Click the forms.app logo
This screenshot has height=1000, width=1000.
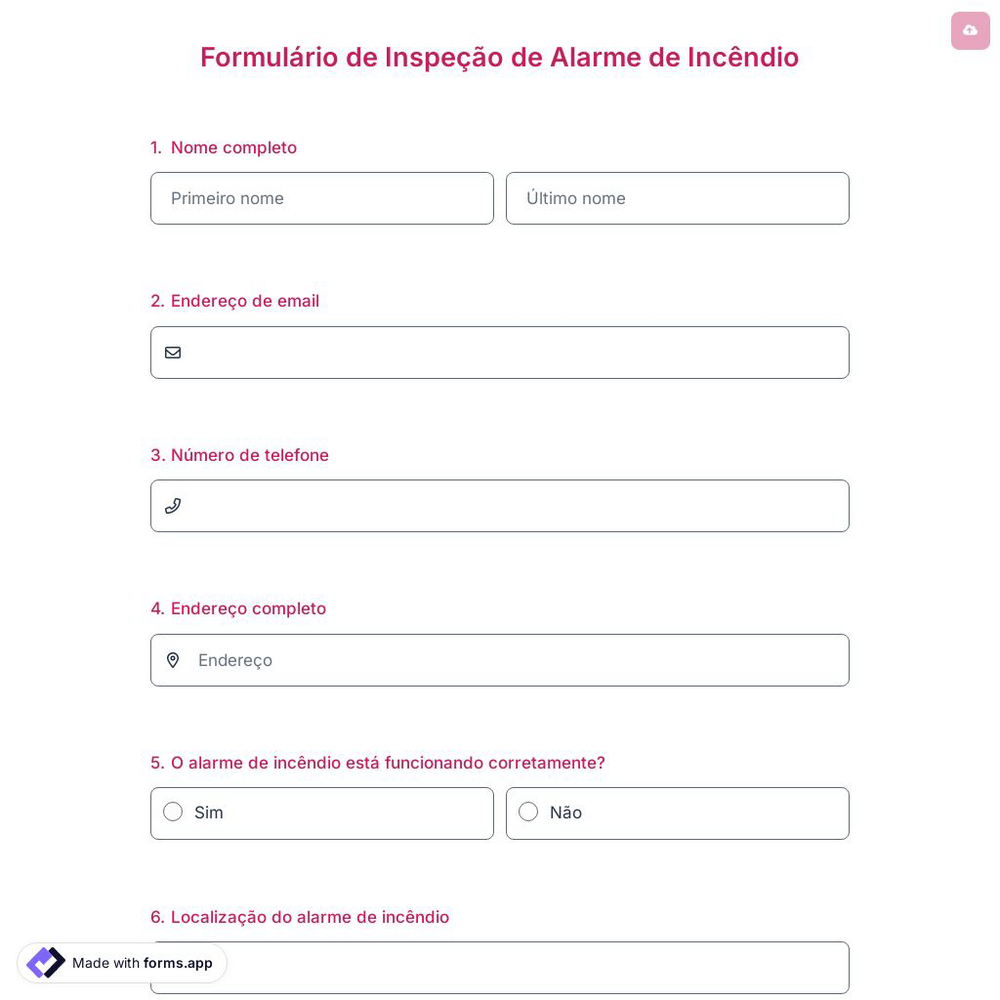pyautogui.click(x=46, y=963)
